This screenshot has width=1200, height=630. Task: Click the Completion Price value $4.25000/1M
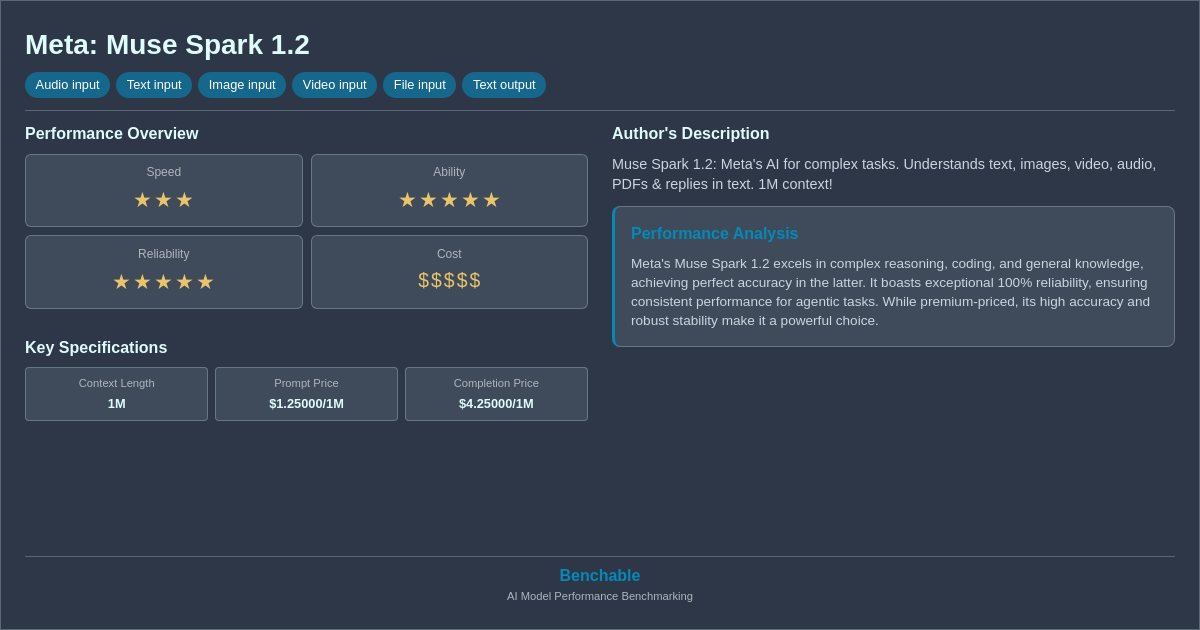point(496,404)
